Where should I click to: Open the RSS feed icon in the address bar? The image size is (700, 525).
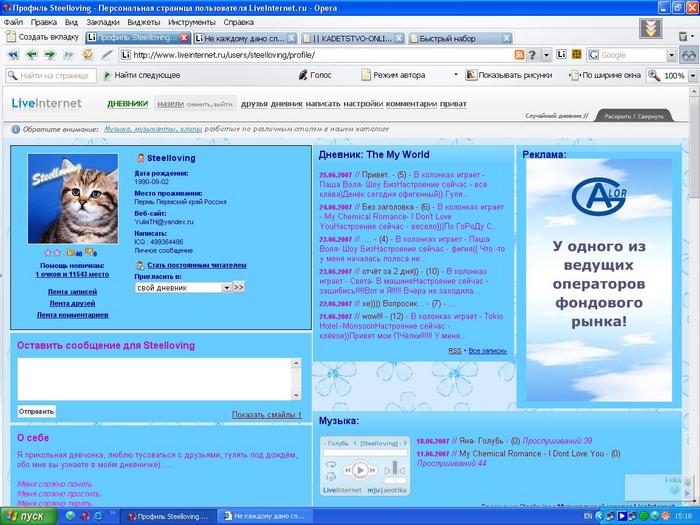tap(519, 55)
